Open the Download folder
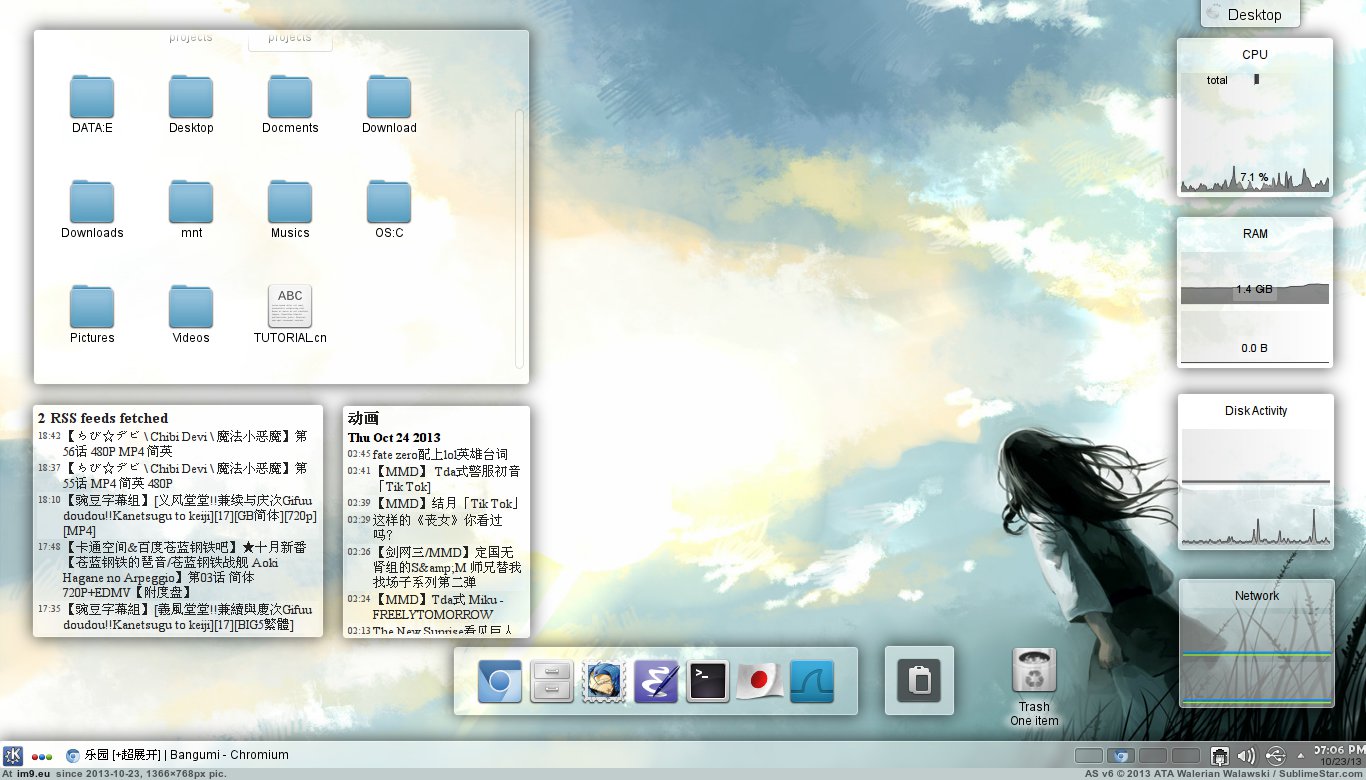 (x=389, y=103)
